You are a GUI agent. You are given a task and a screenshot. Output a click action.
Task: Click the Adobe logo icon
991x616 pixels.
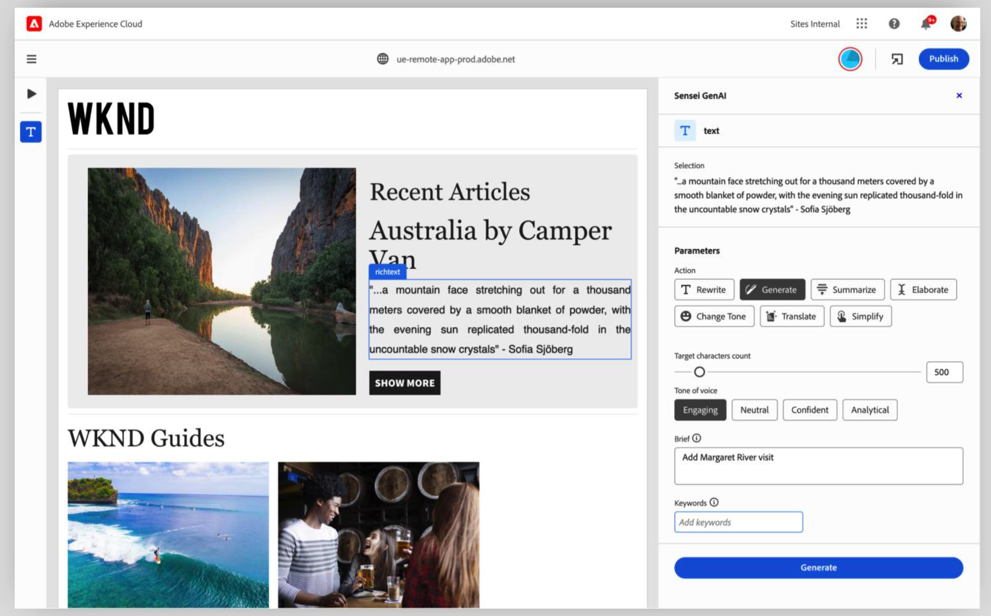click(34, 24)
